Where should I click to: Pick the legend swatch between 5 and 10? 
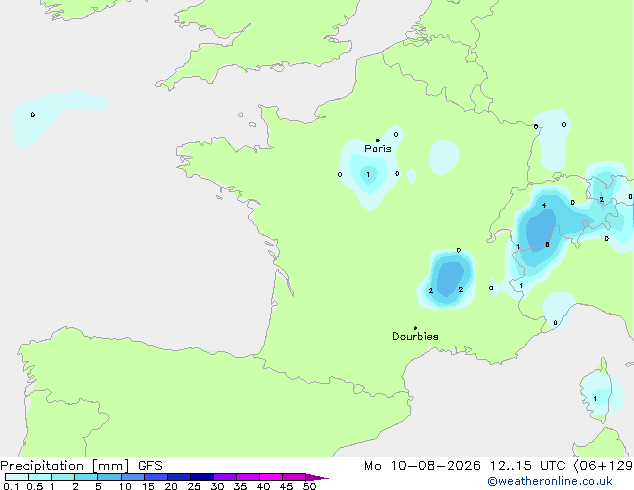(109, 477)
